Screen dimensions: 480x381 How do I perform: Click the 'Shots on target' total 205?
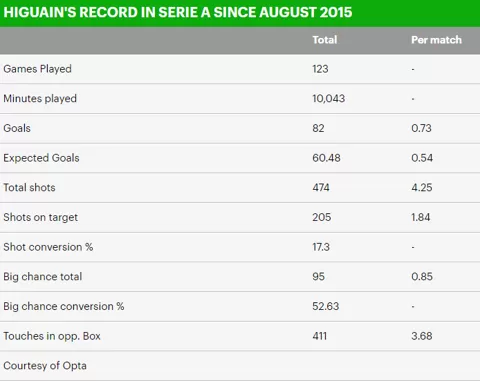[x=322, y=217]
